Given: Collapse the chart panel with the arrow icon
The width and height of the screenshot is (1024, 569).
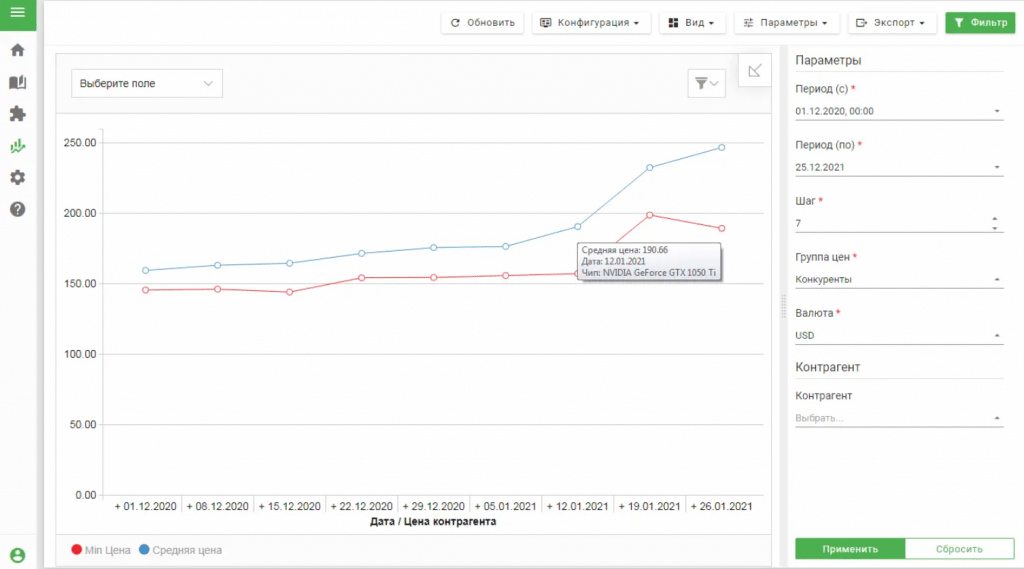Looking at the screenshot, I should 755,70.
